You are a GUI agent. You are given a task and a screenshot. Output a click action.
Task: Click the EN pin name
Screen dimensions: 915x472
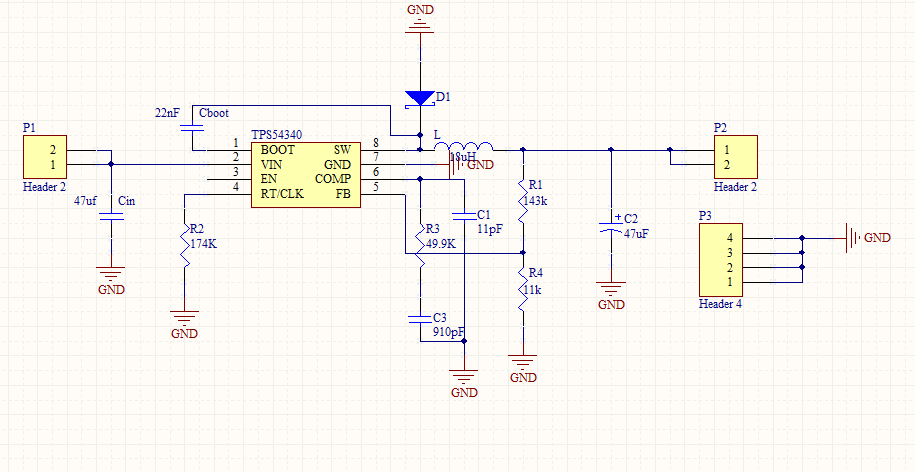coord(268,179)
